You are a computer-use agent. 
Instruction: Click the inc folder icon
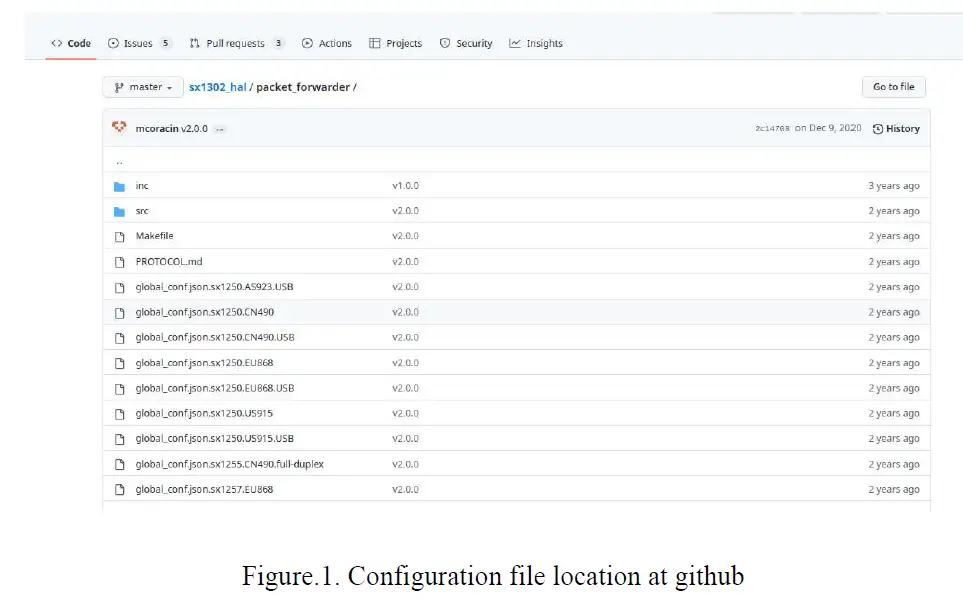pos(119,186)
